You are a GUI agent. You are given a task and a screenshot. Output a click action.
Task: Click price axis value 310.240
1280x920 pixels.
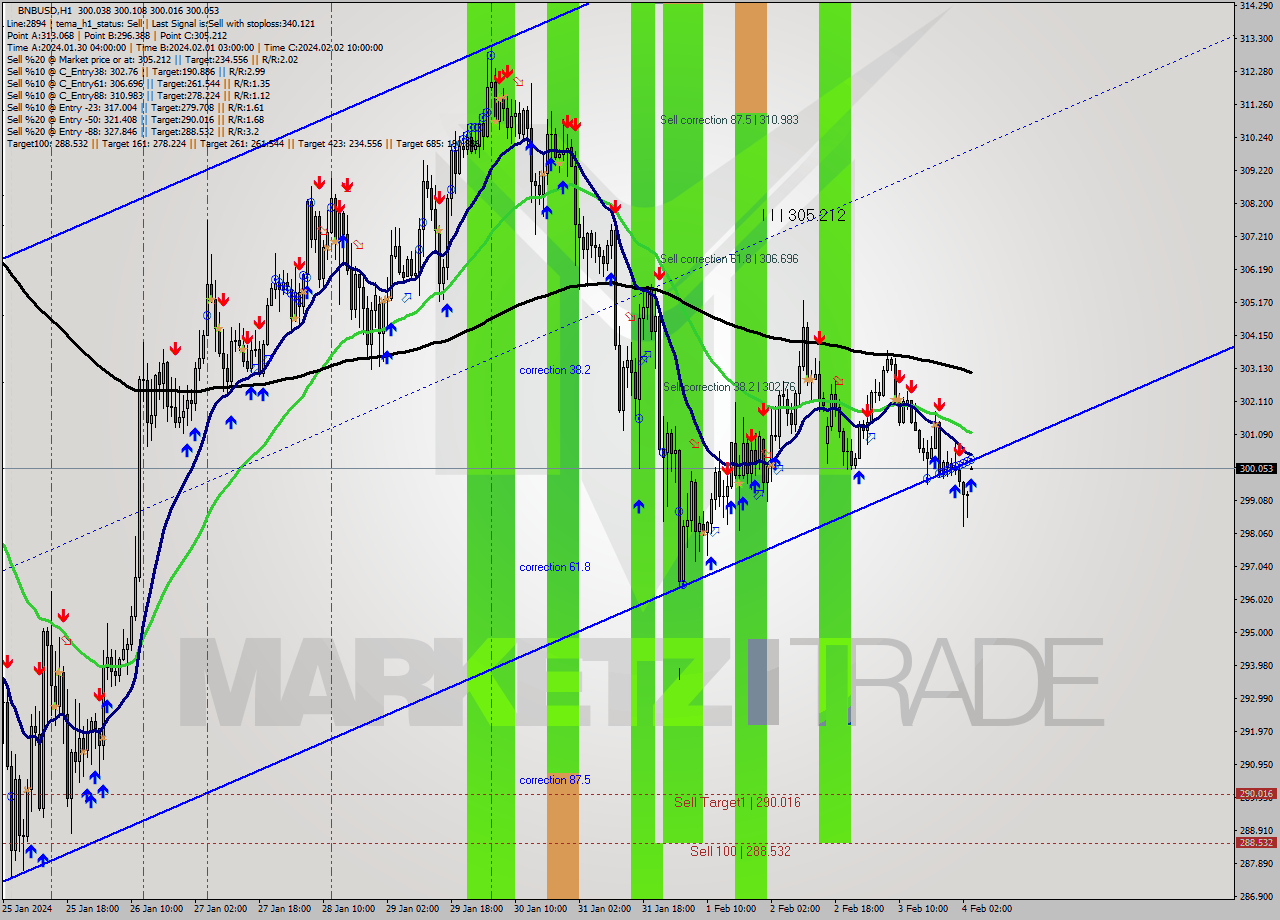pos(1256,137)
